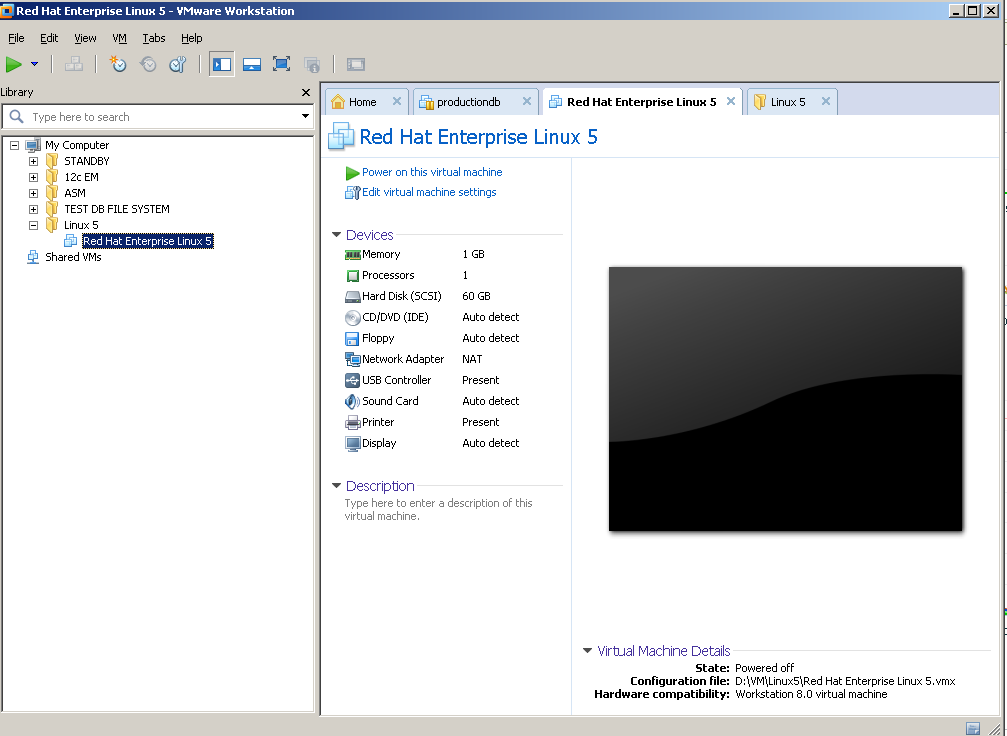Click the full screen mode icon
The height and width of the screenshot is (736, 1007).
pos(281,64)
